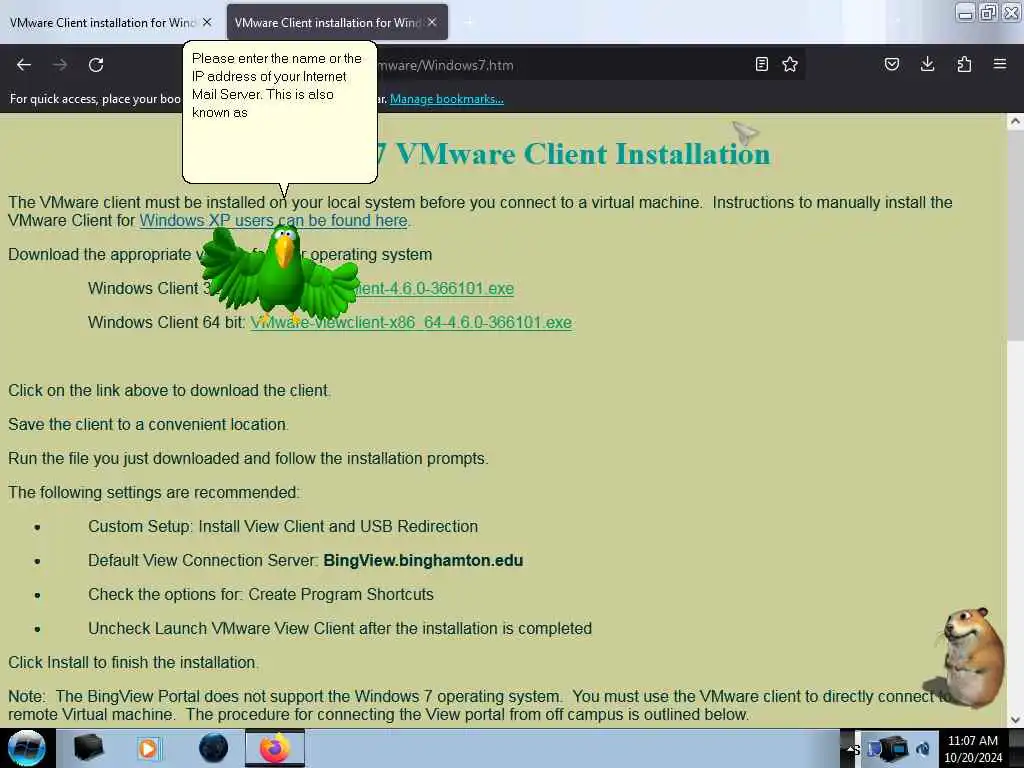Image resolution: width=1024 pixels, height=768 pixels.
Task: Click the VMware Client Installation heading
Action: point(573,154)
